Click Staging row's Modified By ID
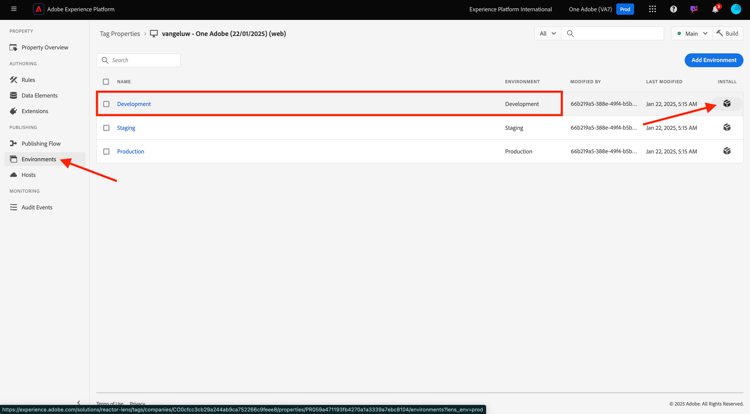Viewport: 750px width, 414px height. point(604,128)
